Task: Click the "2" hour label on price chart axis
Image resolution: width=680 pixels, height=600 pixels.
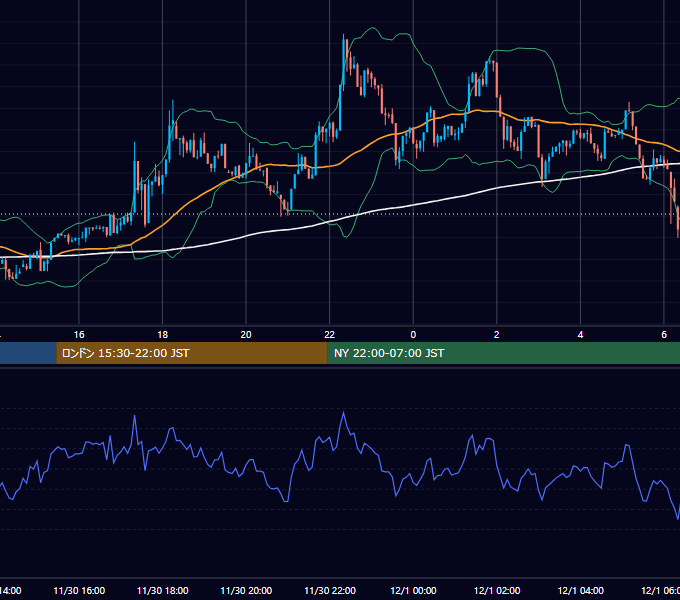Action: point(497,335)
